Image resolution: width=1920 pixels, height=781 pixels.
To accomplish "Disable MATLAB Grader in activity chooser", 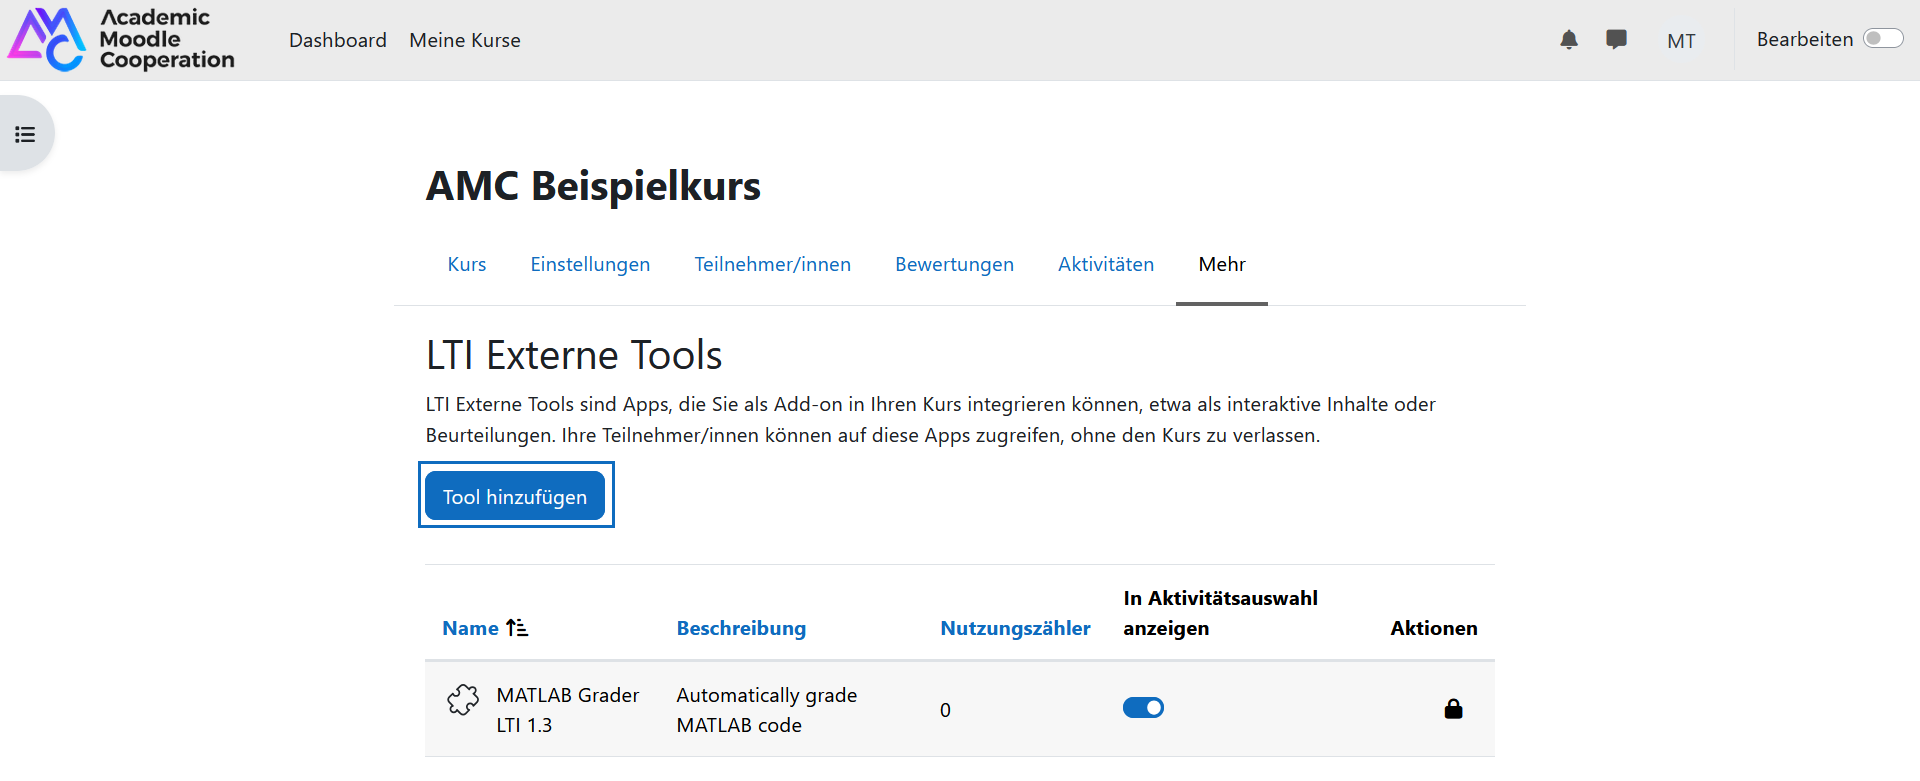I will click(1143, 708).
